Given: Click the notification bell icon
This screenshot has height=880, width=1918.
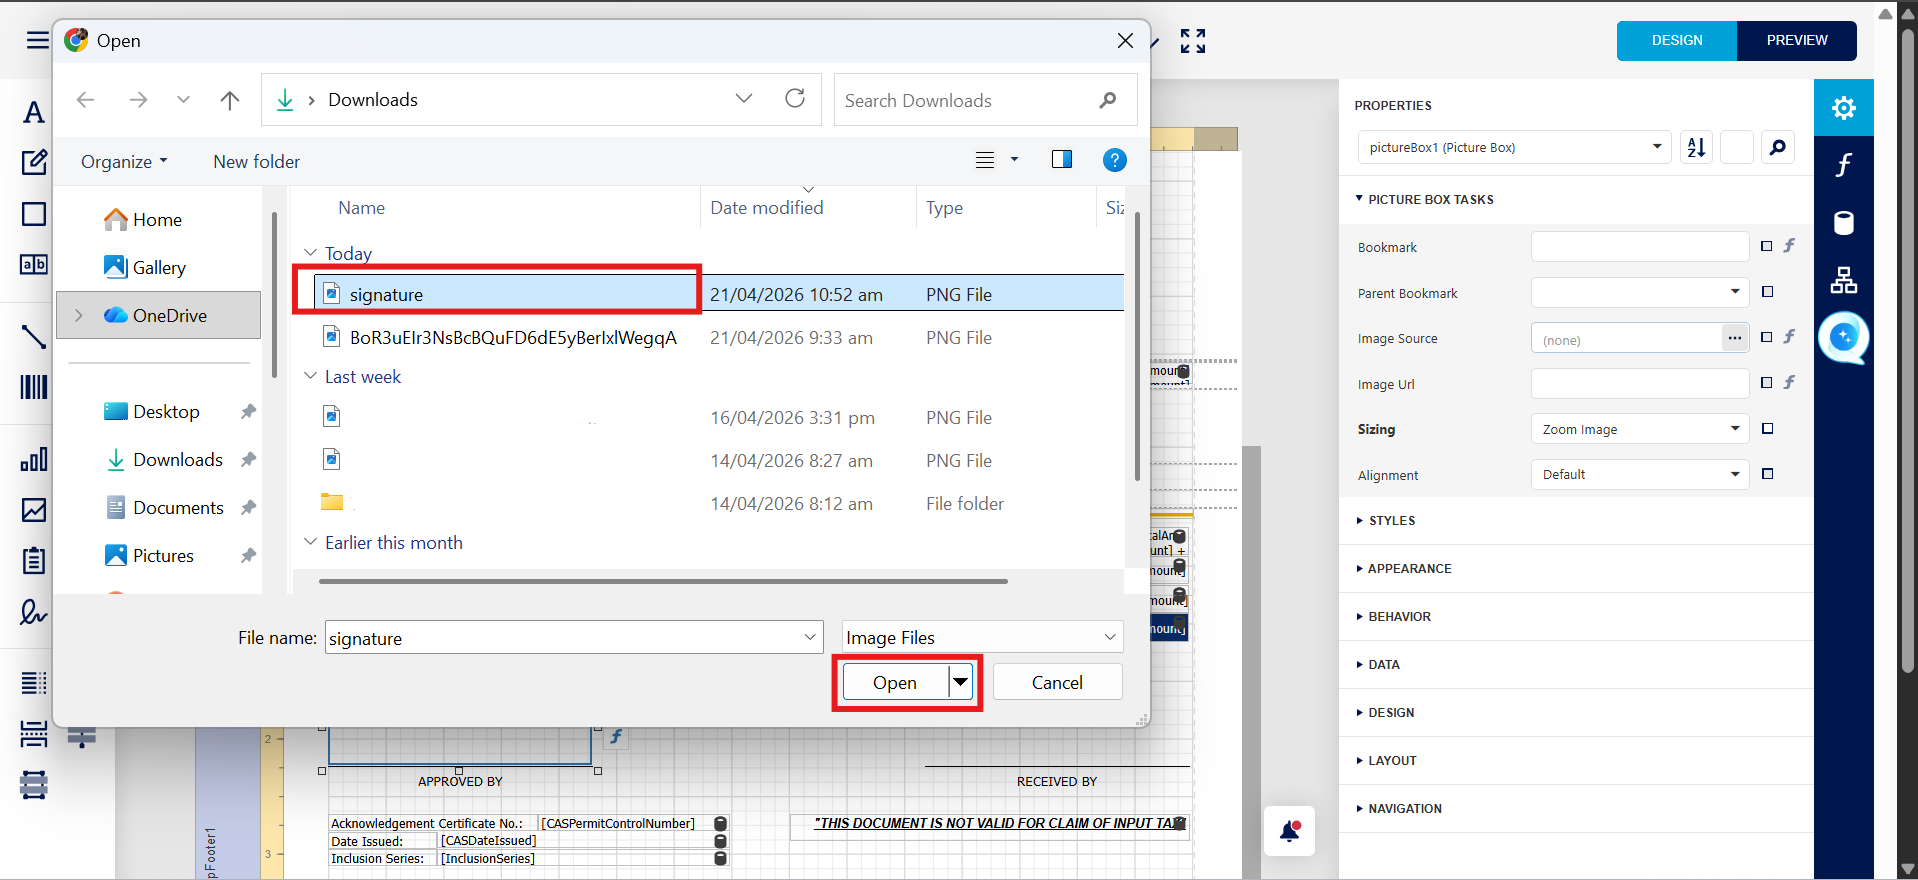Looking at the screenshot, I should click(x=1289, y=831).
